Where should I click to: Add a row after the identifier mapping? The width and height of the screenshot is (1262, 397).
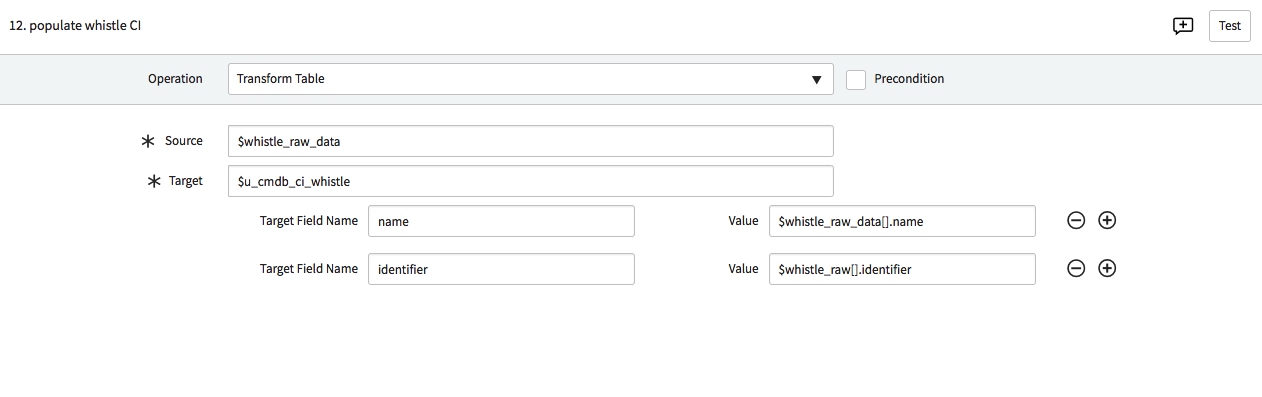click(1107, 268)
